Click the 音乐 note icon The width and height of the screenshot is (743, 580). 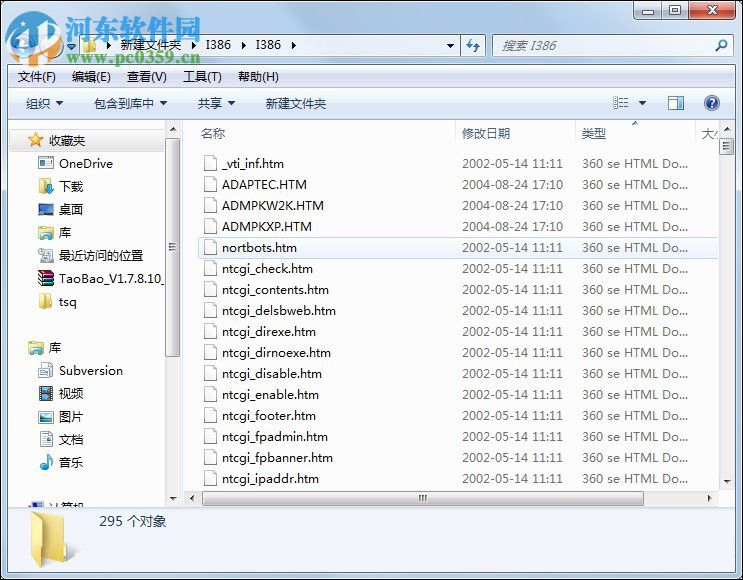click(46, 462)
